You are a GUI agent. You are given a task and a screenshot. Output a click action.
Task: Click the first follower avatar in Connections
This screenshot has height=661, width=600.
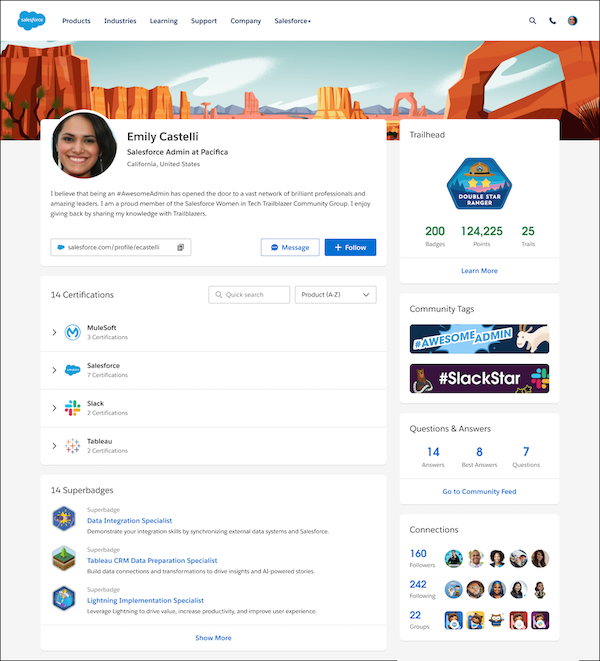(454, 559)
